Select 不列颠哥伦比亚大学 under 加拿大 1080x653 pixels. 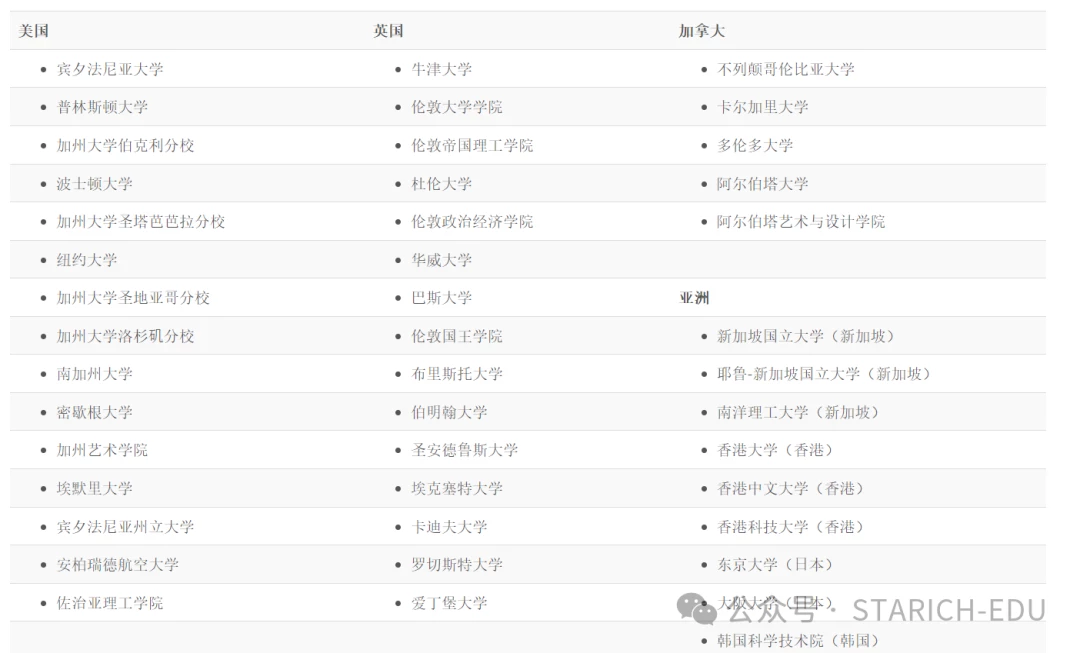(786, 70)
